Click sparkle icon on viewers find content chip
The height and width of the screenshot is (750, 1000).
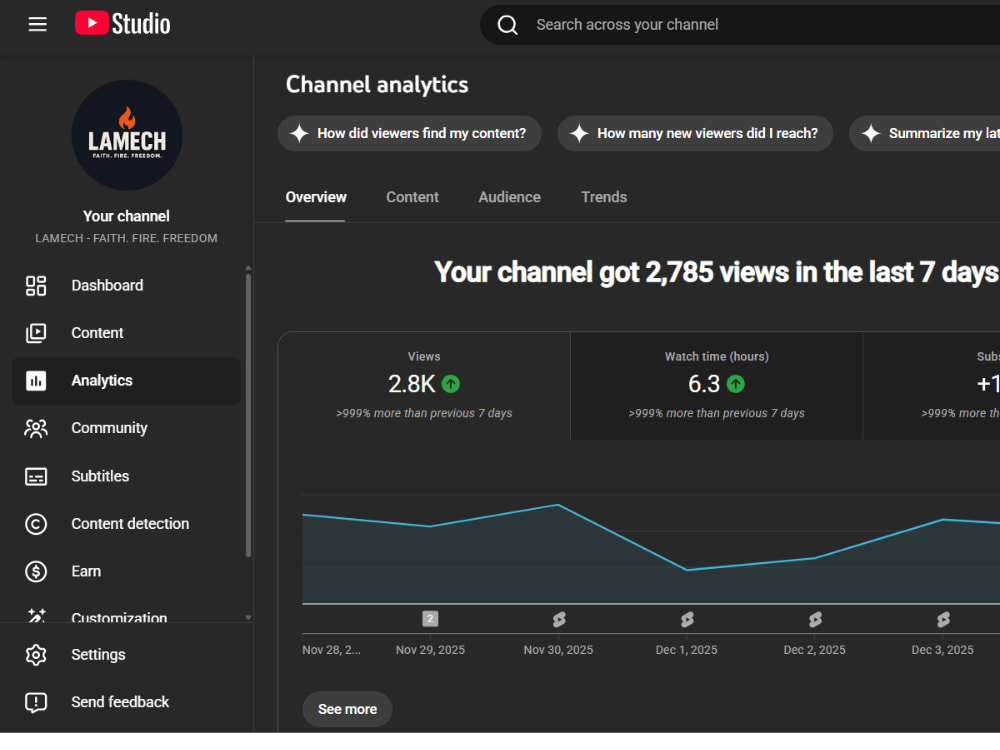299,133
